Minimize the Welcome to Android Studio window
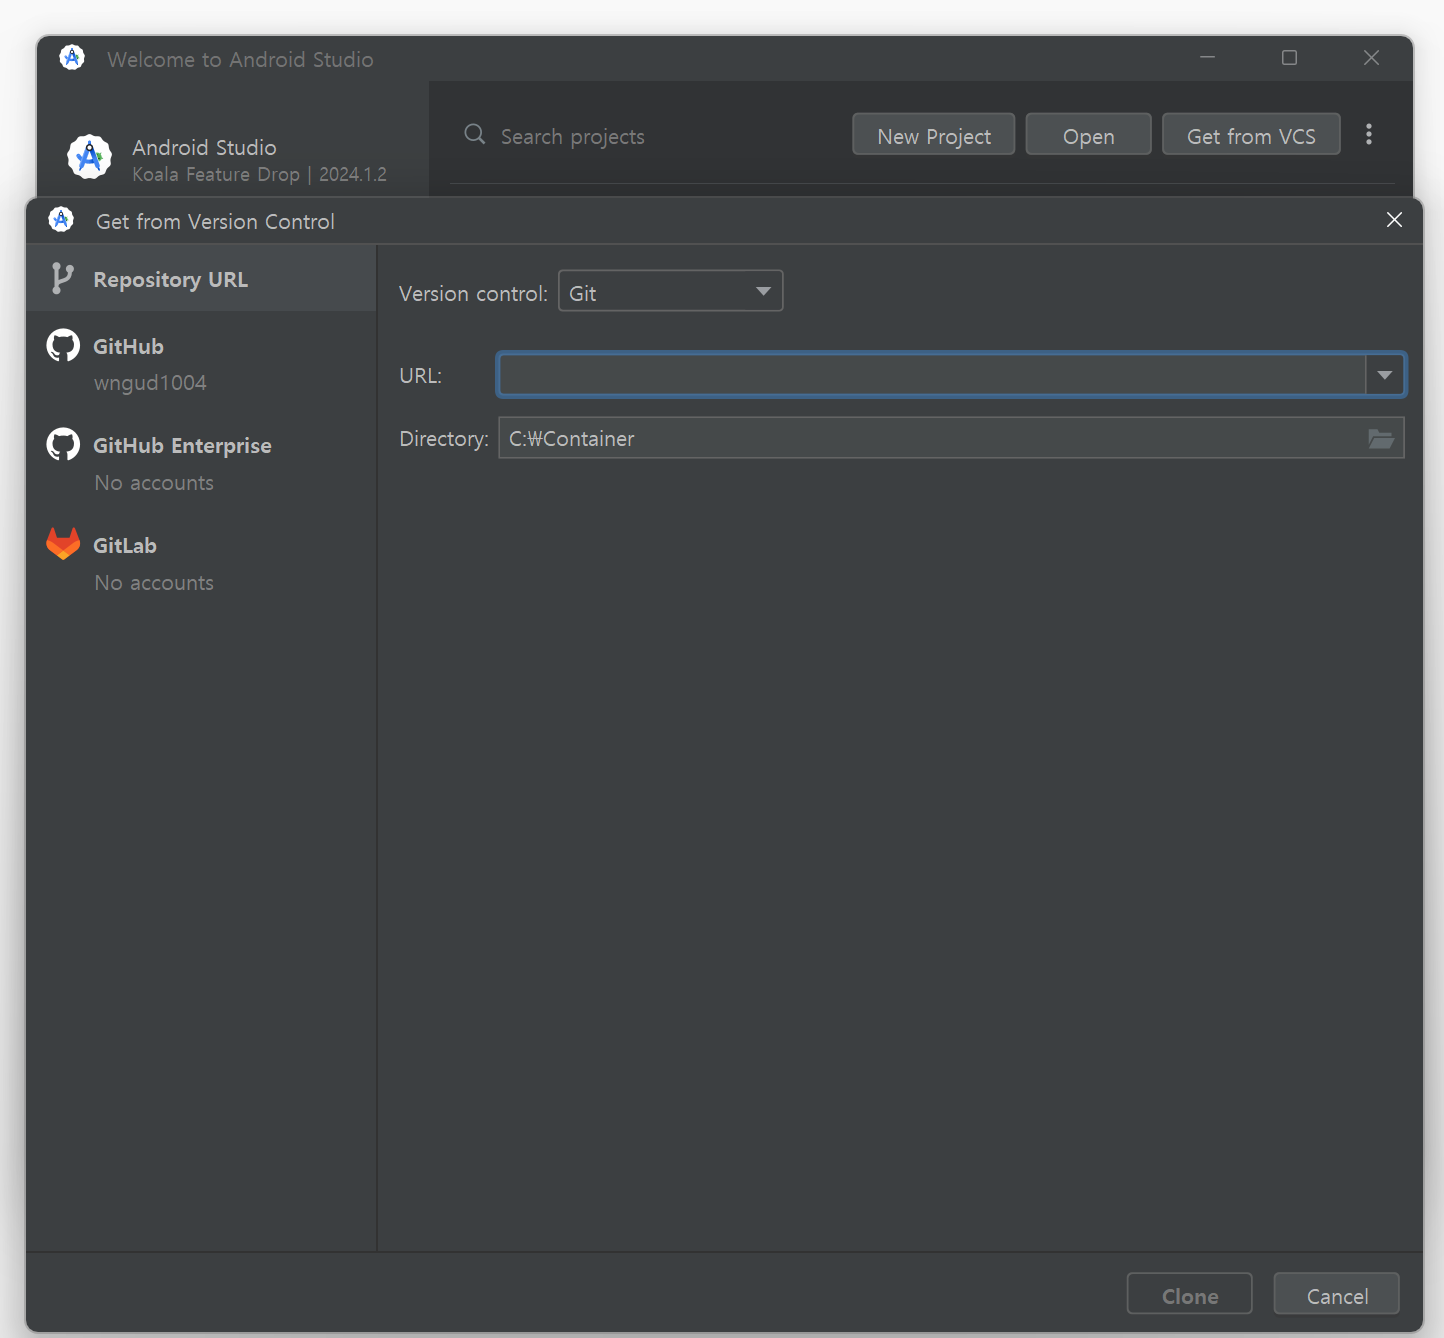Image resolution: width=1444 pixels, height=1338 pixels. (1208, 58)
